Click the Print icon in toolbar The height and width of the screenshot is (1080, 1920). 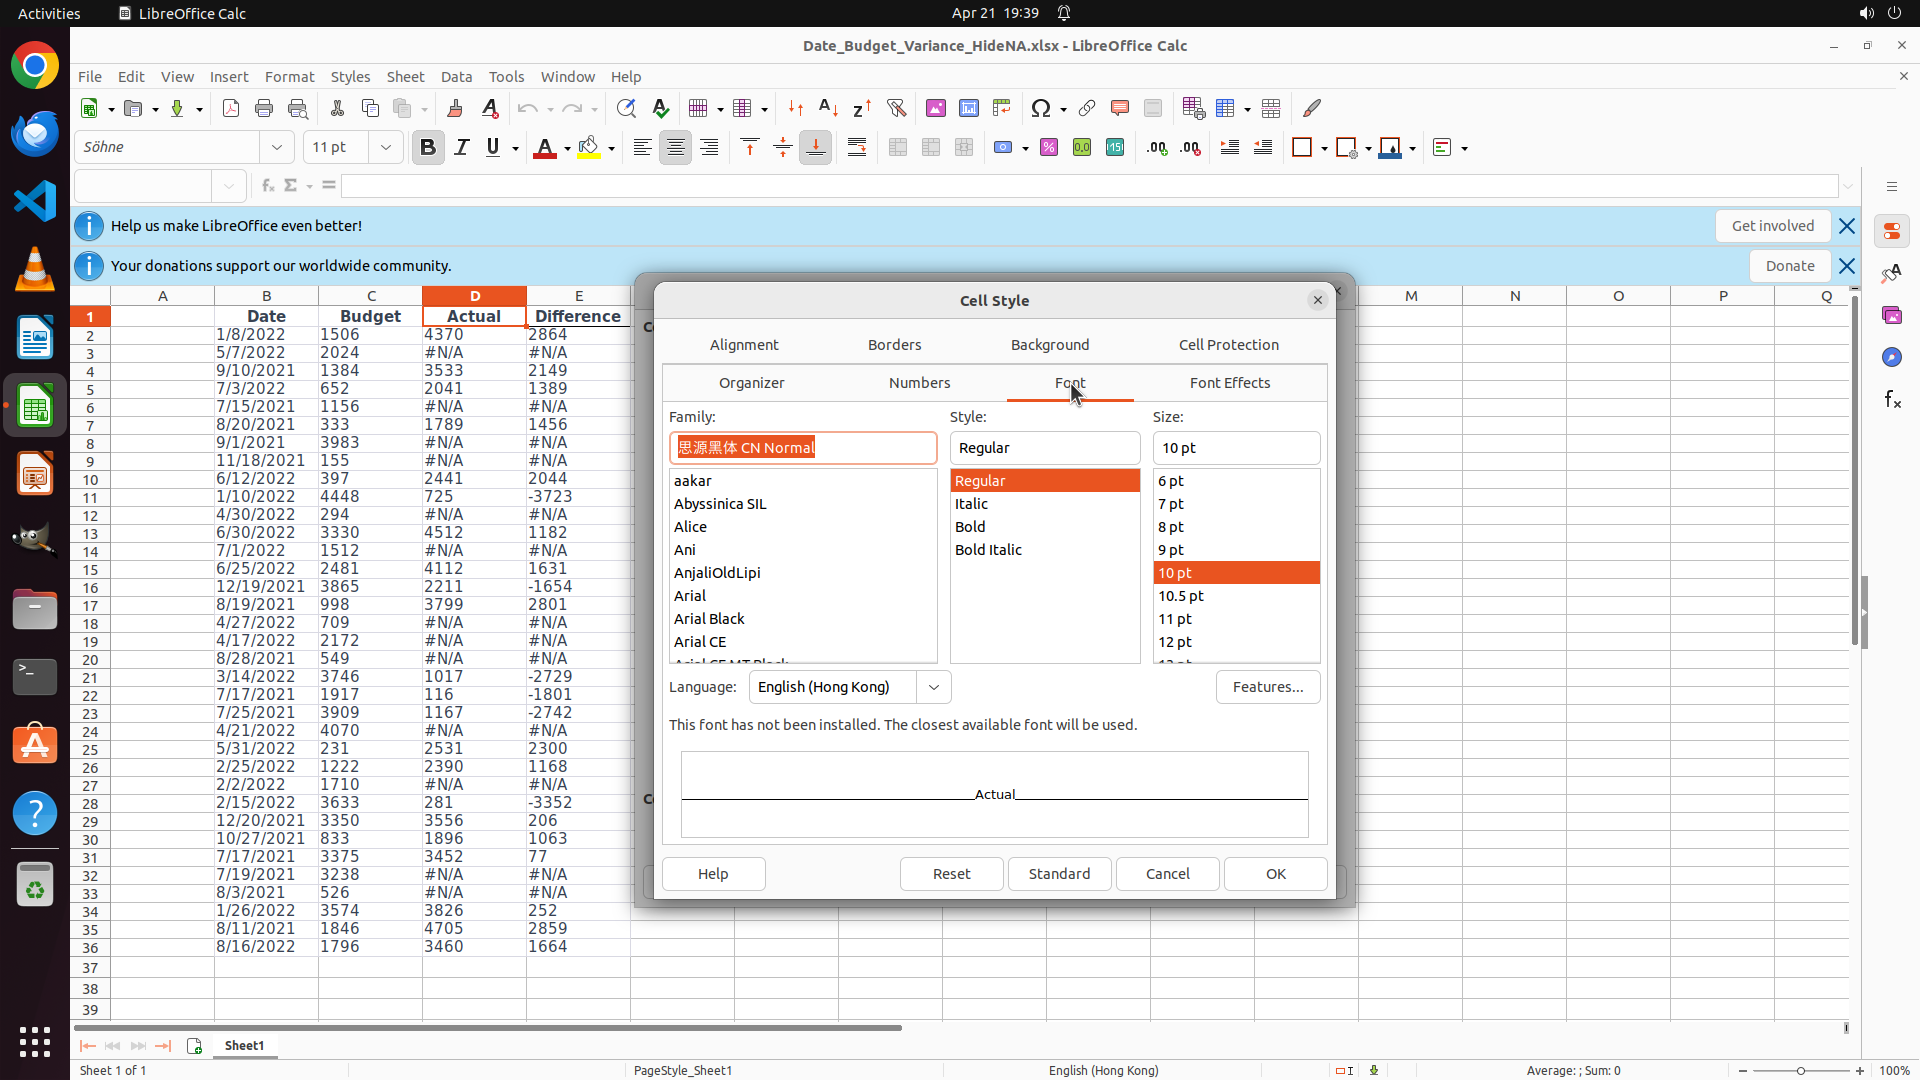click(264, 108)
